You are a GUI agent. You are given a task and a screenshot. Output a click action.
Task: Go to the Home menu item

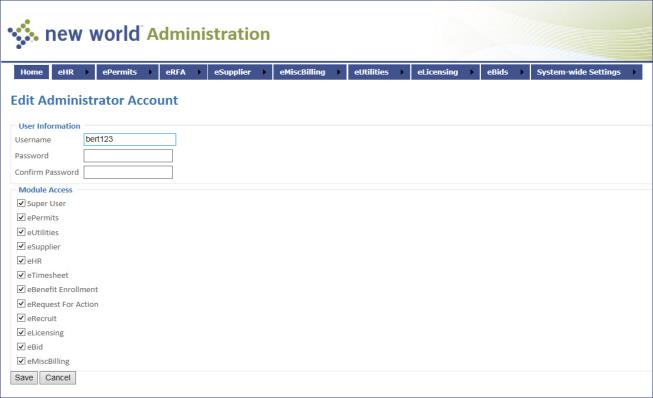[x=31, y=72]
